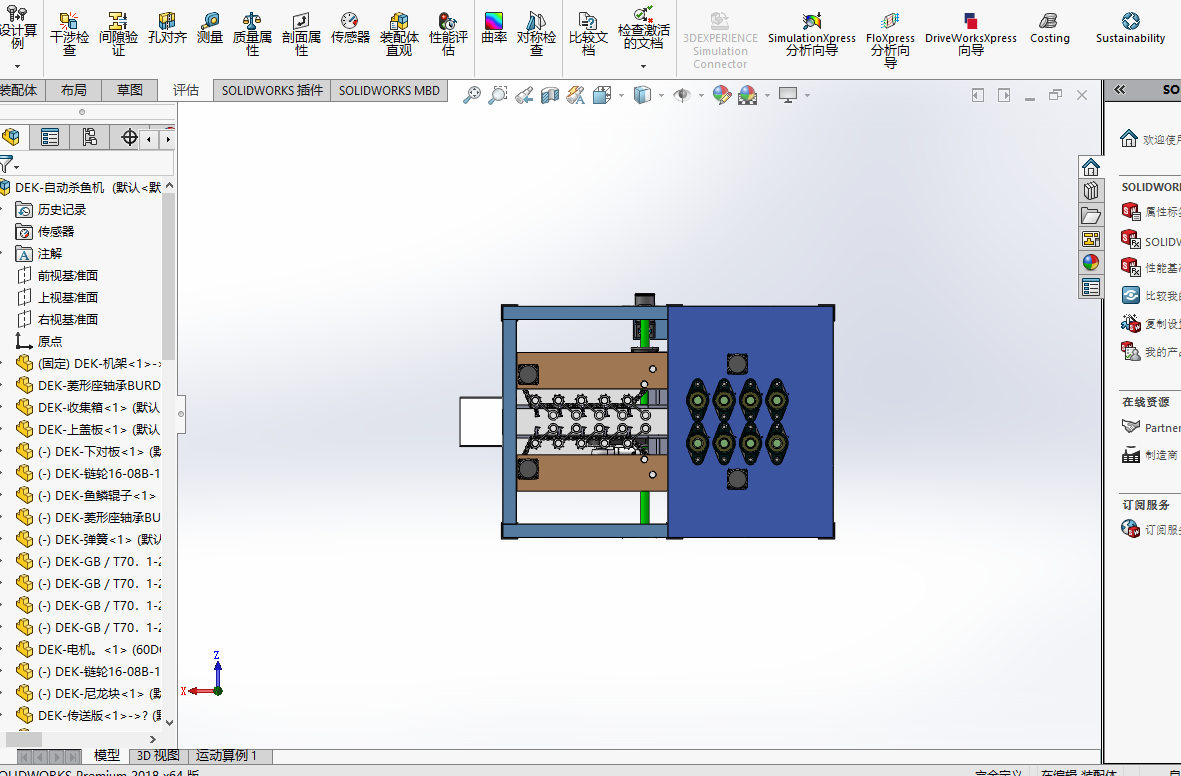Viewport: 1181px width, 776px height.
Task: Open the Sensor tool (传感器)
Action: click(350, 29)
